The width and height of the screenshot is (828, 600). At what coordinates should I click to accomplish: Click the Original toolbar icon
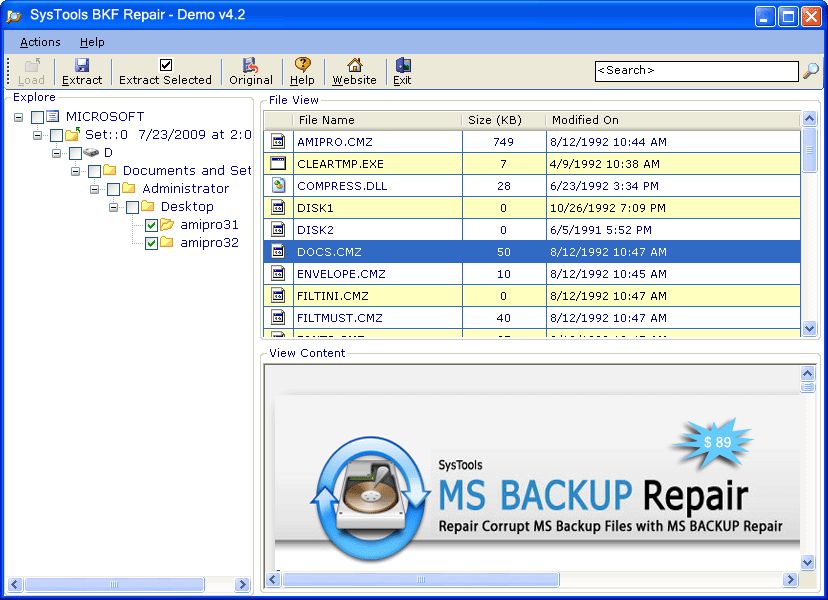[250, 65]
